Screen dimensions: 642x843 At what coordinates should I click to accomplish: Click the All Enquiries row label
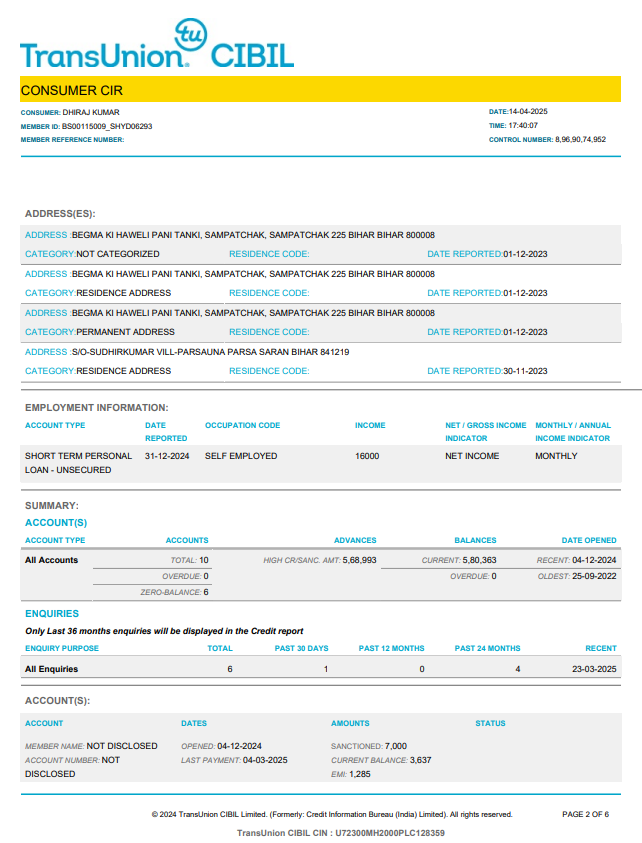click(51, 668)
